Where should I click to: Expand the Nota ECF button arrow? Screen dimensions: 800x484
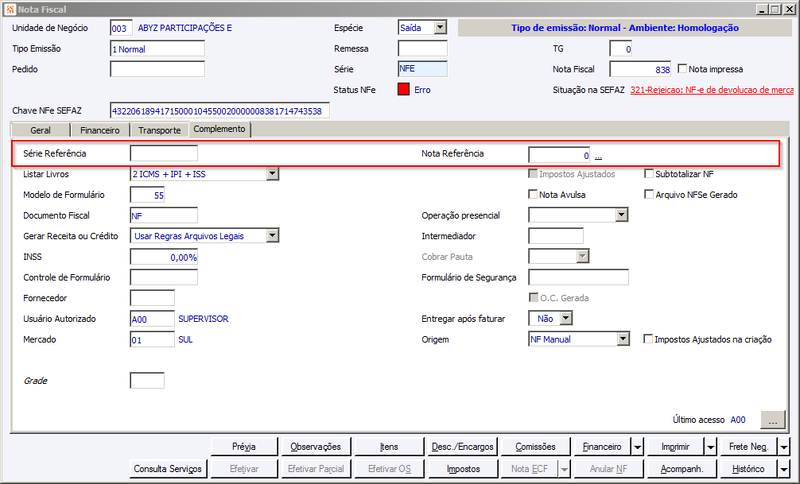pos(564,469)
